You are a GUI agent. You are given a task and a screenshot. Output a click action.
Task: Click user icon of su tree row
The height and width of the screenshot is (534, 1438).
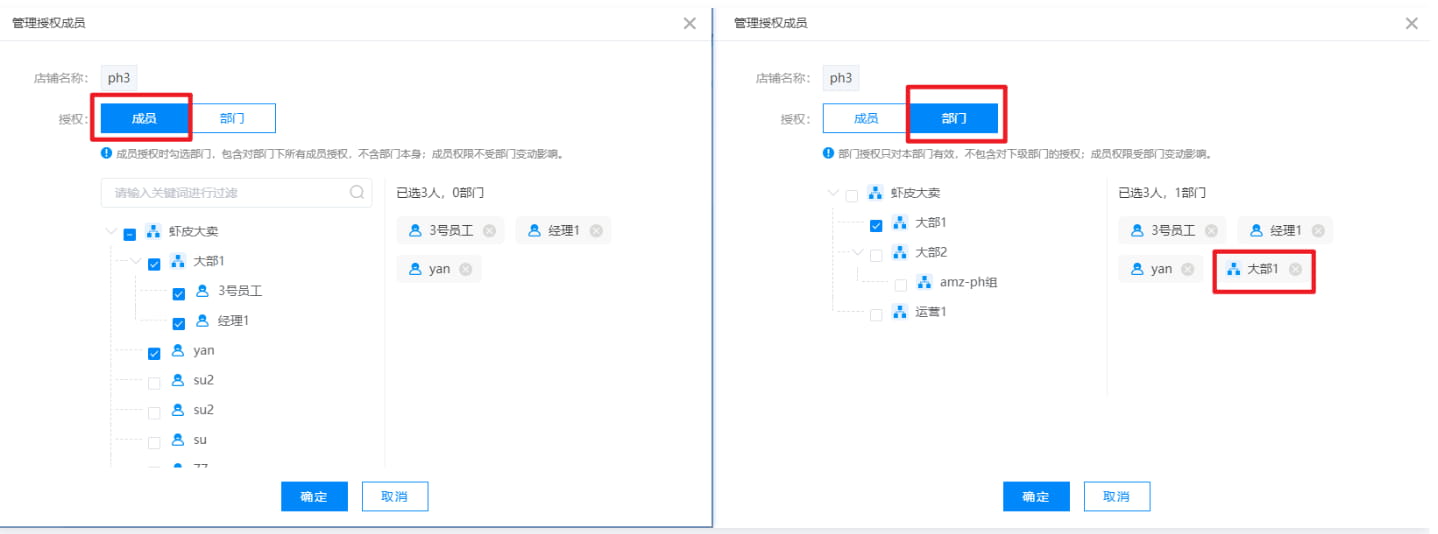pos(178,440)
